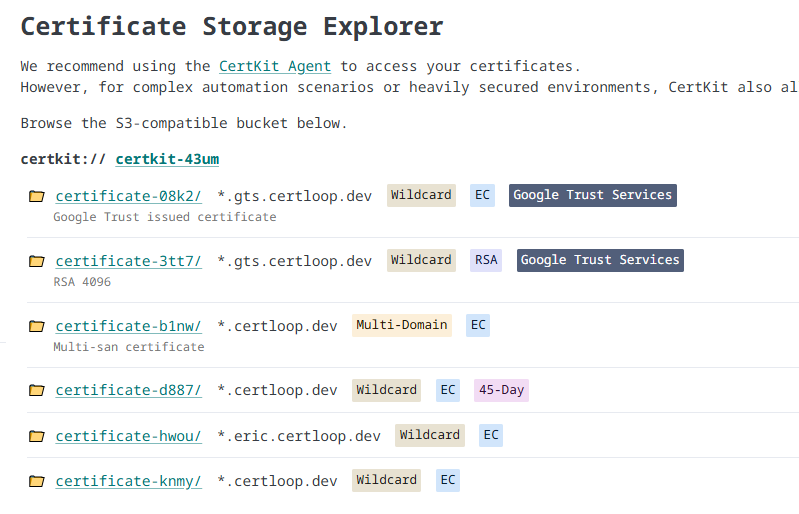Click the Wildcard badge on certificate-d887
Screen dimensions: 799x514
click(x=387, y=390)
